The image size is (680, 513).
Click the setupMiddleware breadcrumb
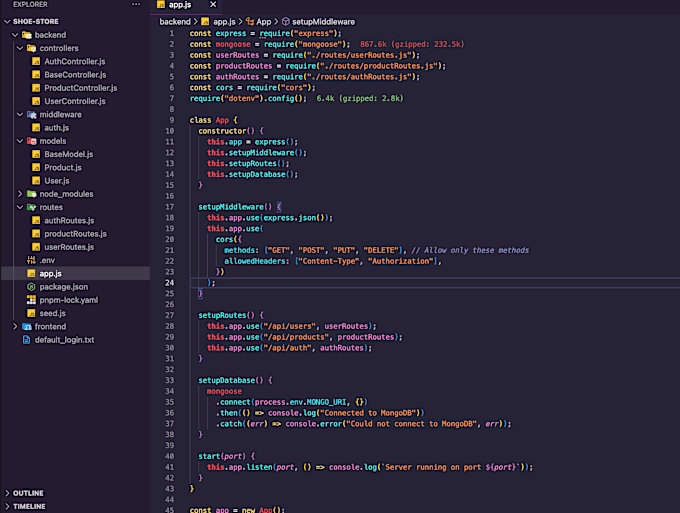pyautogui.click(x=323, y=22)
